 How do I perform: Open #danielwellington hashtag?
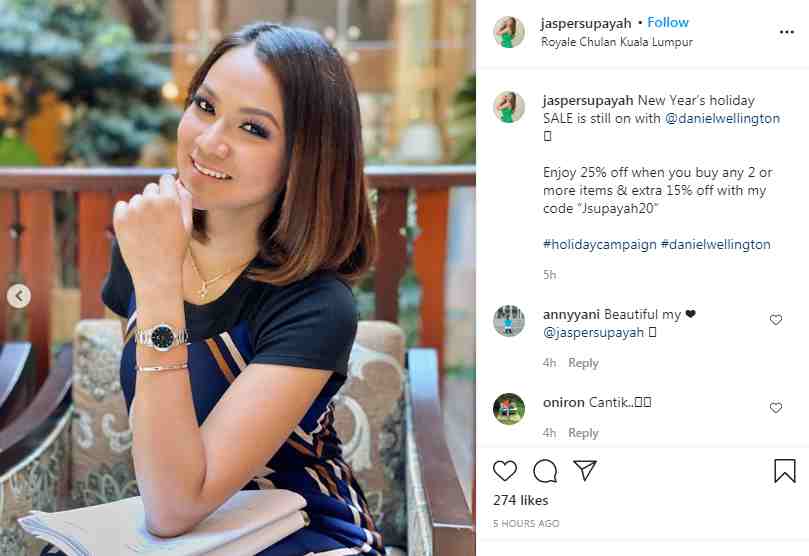pos(715,244)
